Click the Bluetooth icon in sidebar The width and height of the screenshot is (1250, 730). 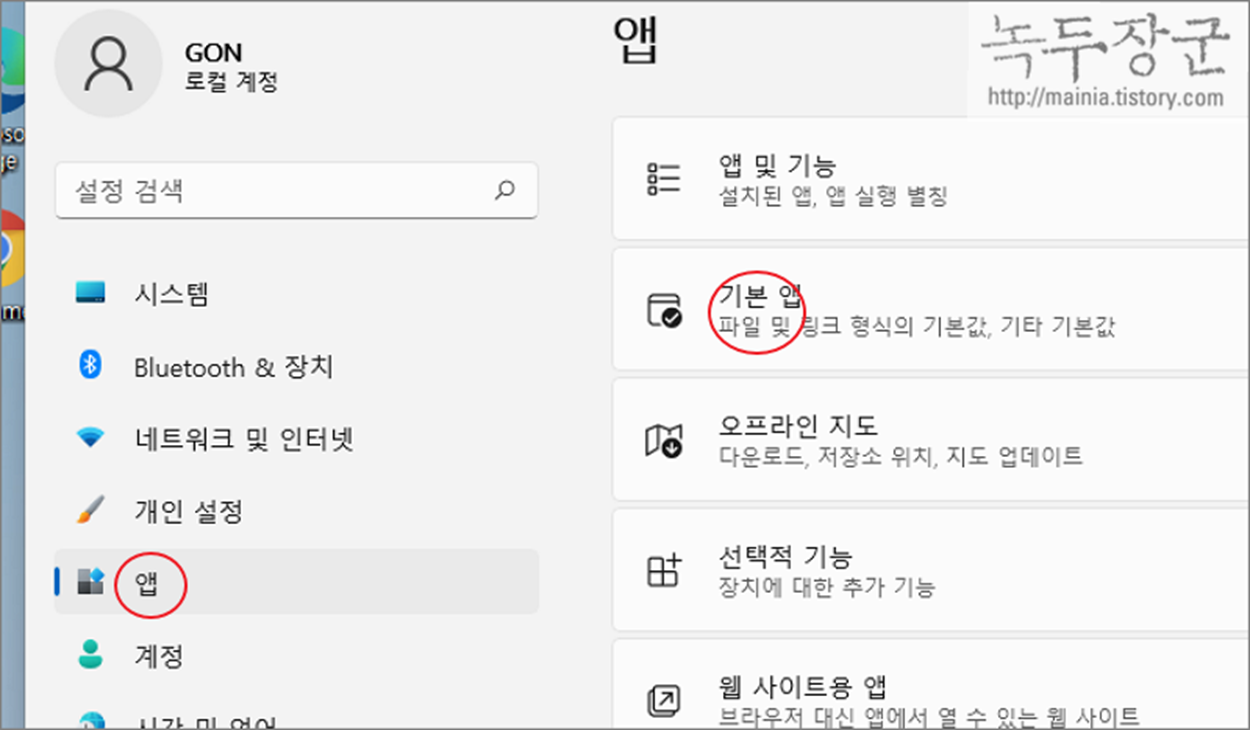90,366
